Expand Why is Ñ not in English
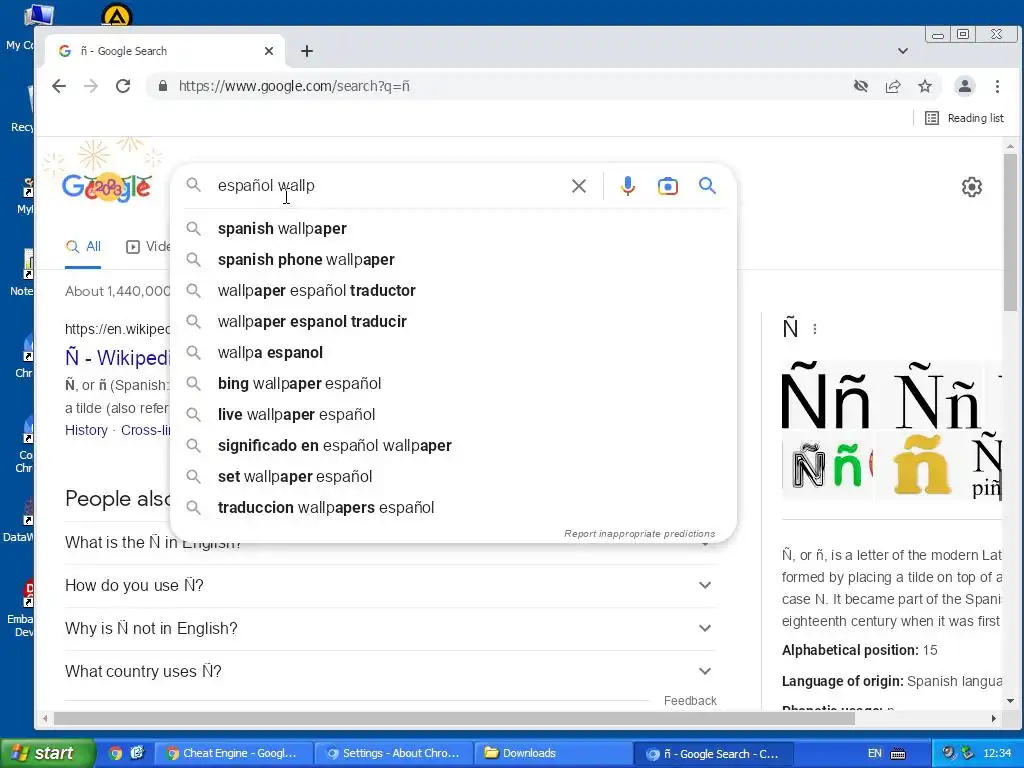This screenshot has height=768, width=1024. click(x=389, y=629)
